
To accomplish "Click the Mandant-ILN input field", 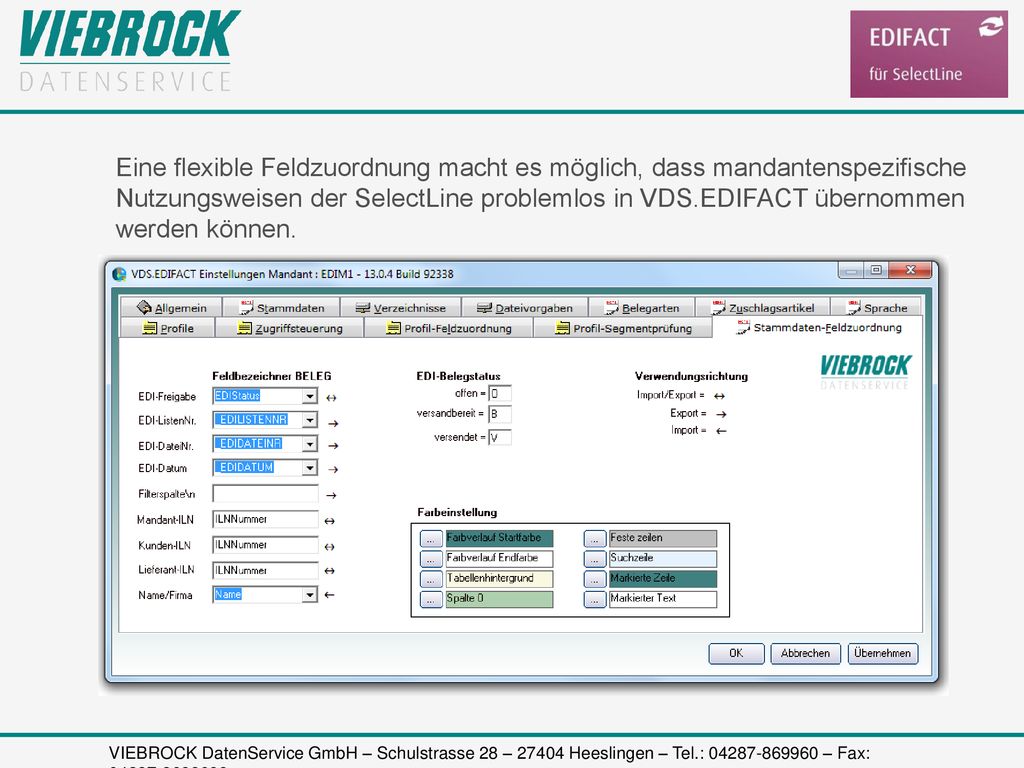I will pyautogui.click(x=265, y=519).
